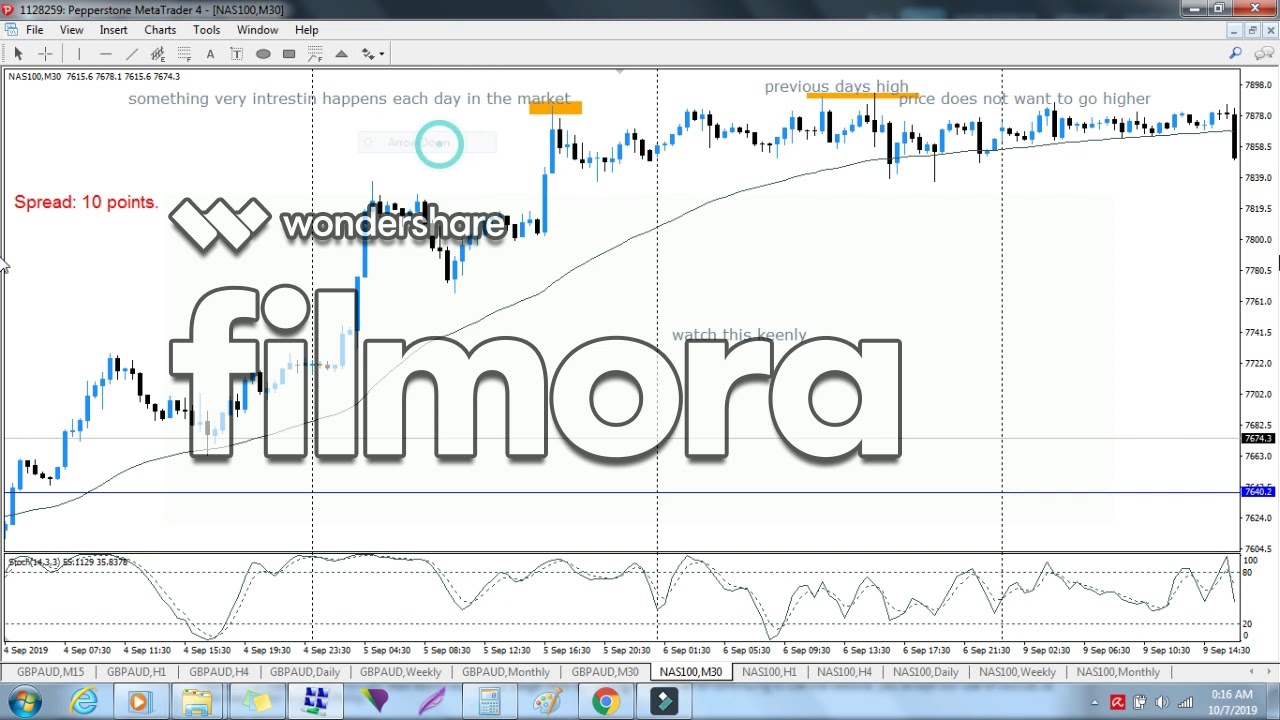Switch to the GBPAUD,H4 chart tab
The height and width of the screenshot is (720, 1280).
point(219,672)
